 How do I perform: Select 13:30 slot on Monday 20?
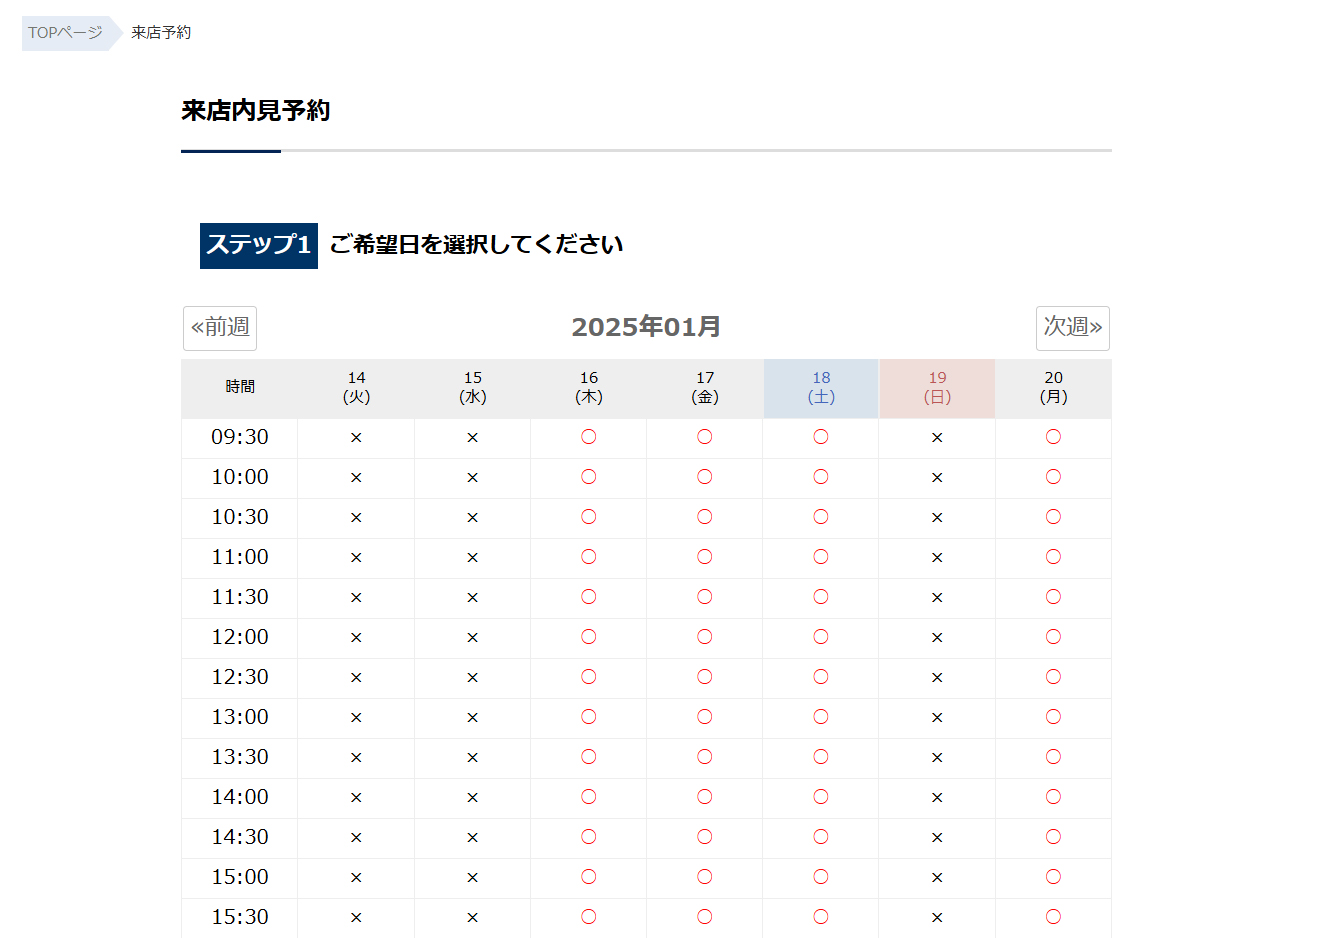coord(1053,757)
